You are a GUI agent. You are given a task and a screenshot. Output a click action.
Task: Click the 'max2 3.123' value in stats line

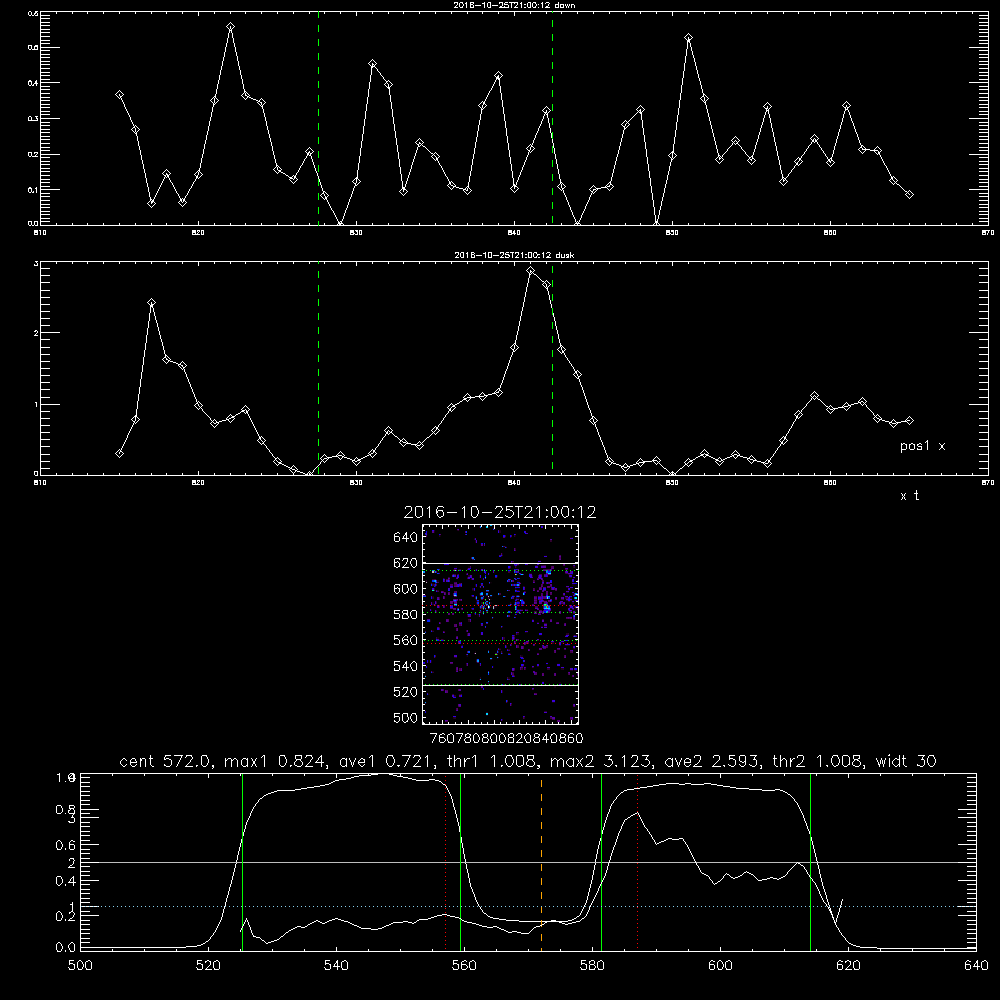tap(600, 761)
